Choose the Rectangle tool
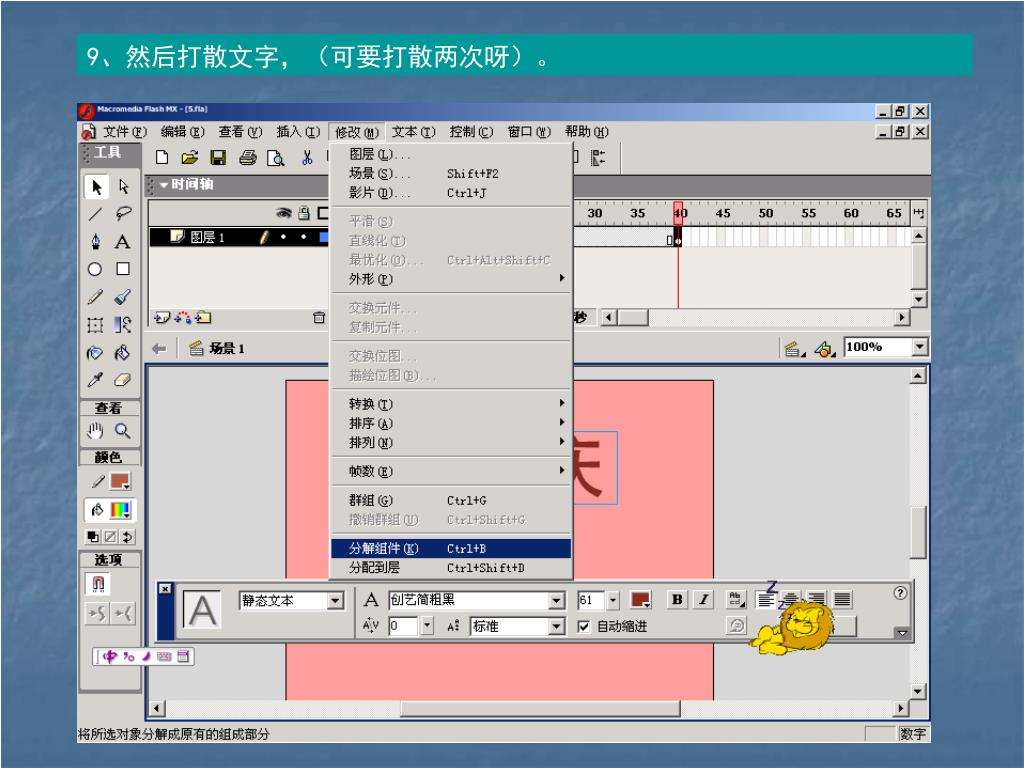Image resolution: width=1024 pixels, height=768 pixels. [x=123, y=269]
